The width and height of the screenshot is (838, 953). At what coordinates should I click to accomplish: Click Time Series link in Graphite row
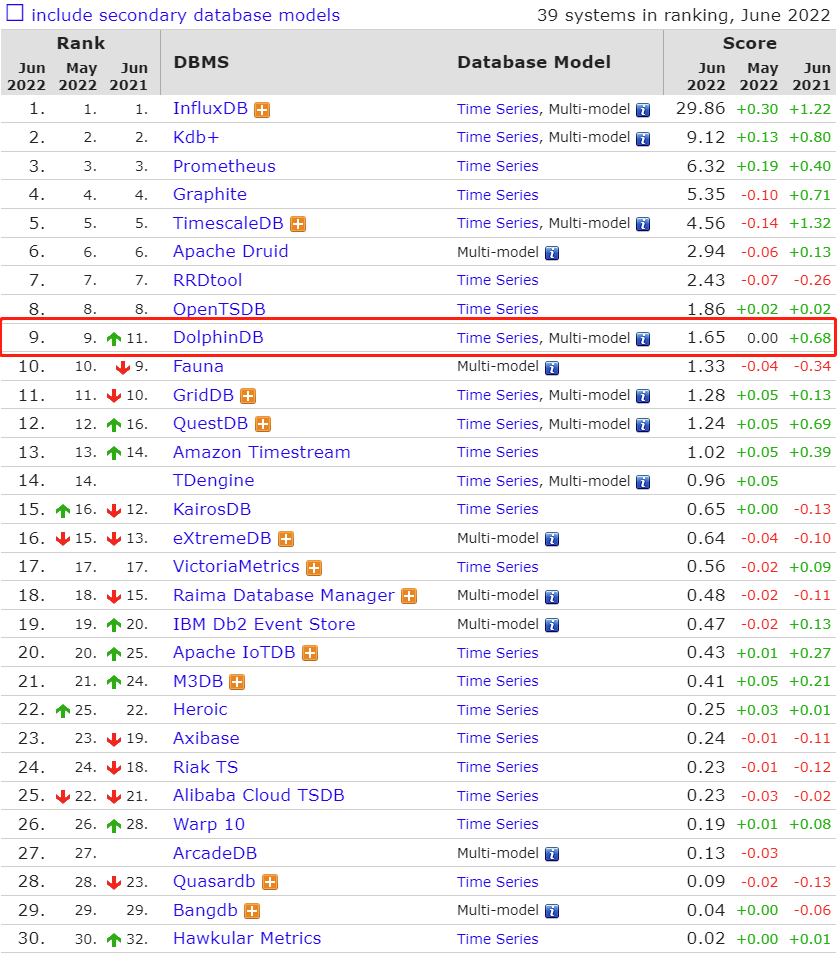click(x=498, y=195)
